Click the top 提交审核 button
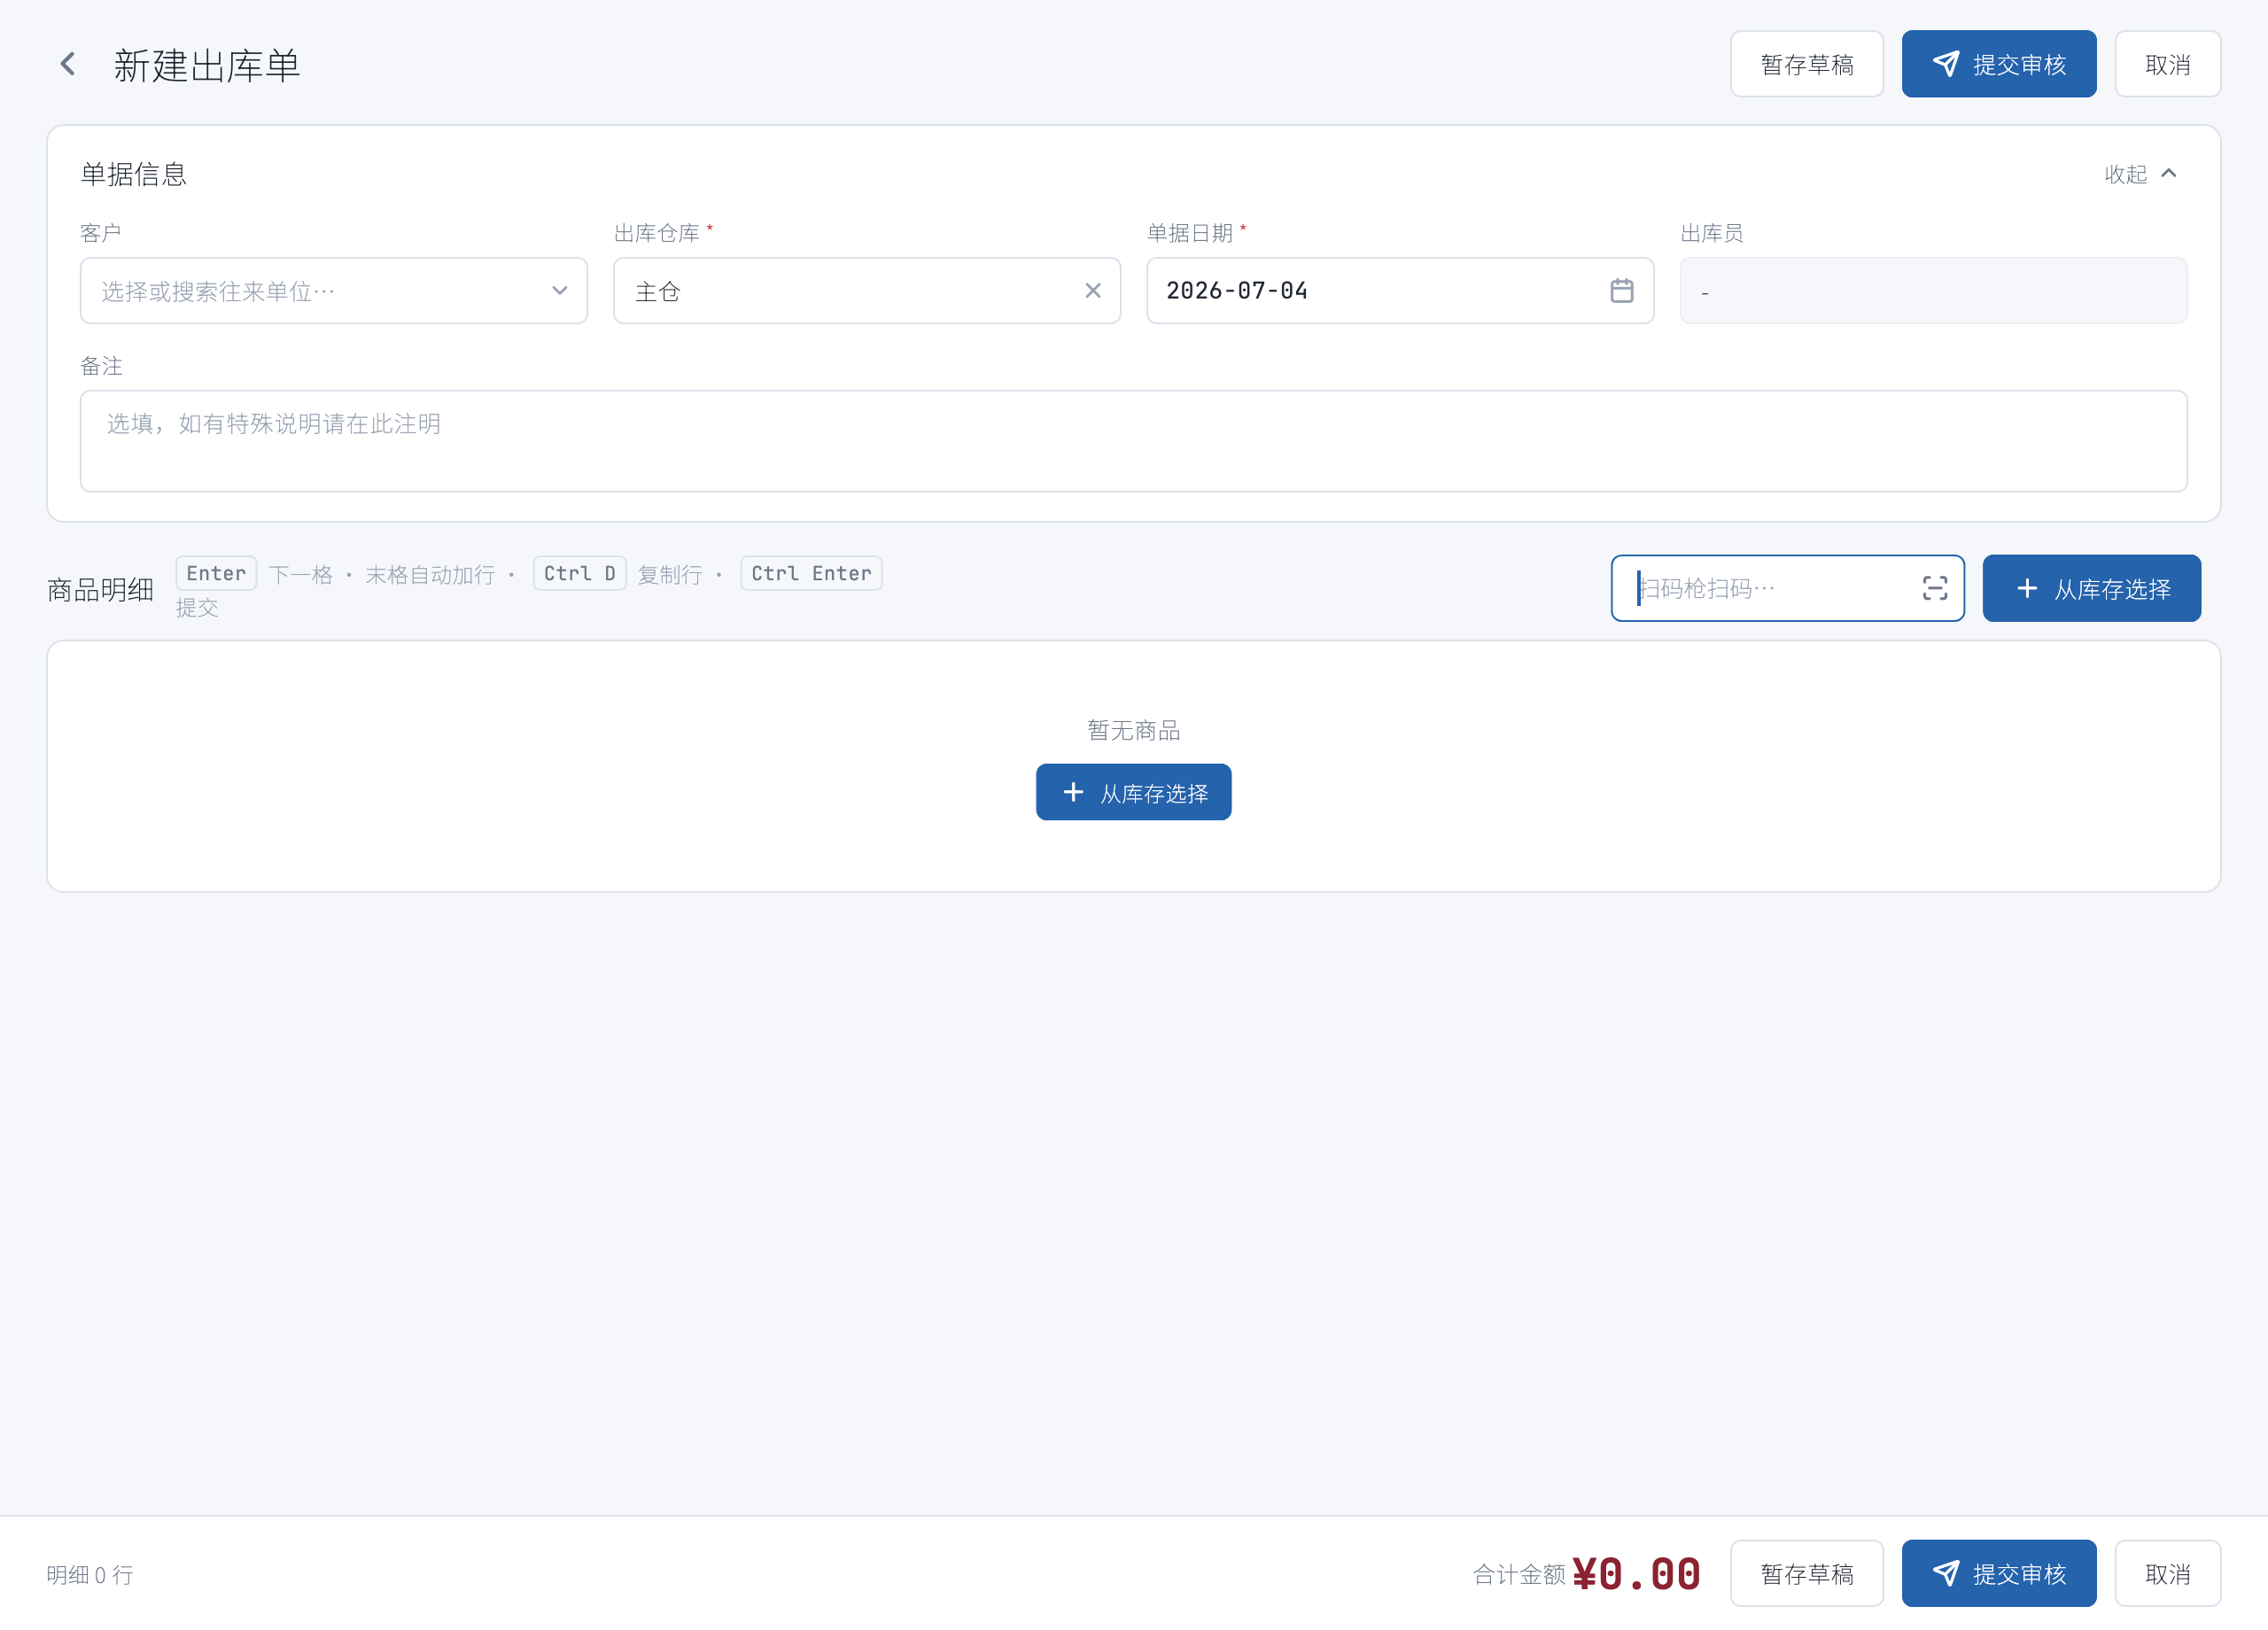The image size is (2268, 1630). tap(1998, 64)
